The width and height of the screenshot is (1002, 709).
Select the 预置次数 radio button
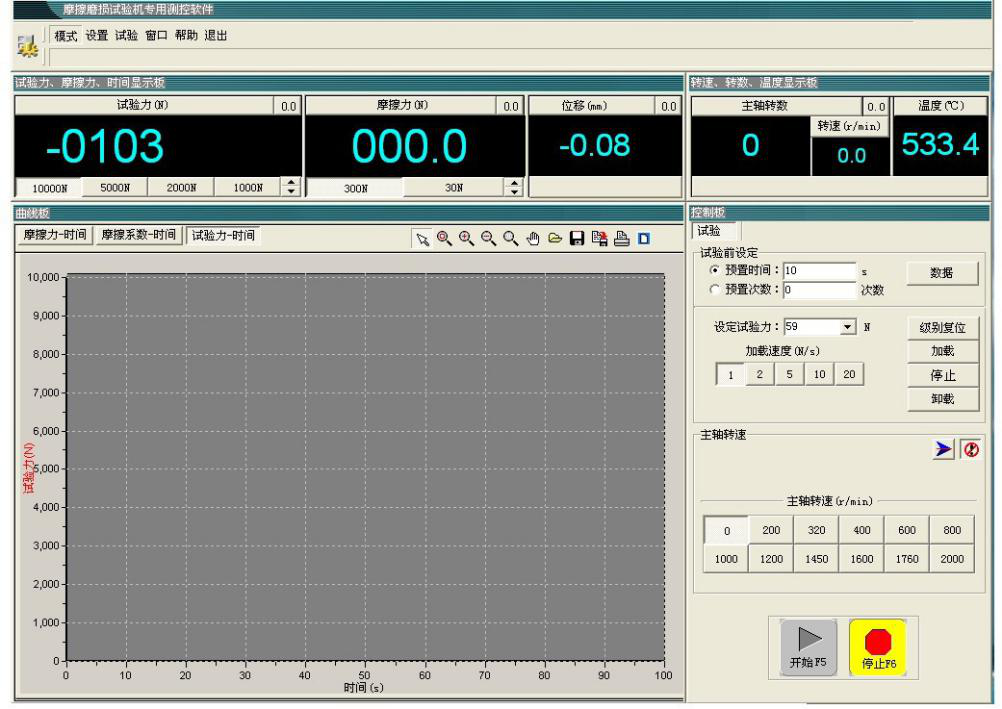click(714, 290)
